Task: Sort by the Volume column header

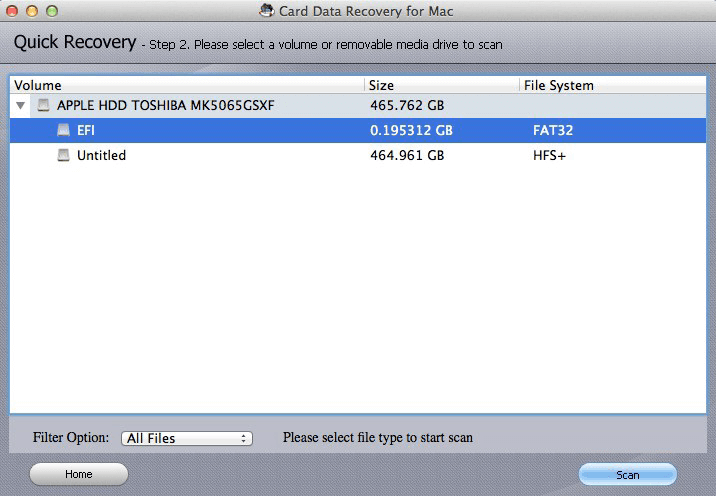Action: (x=187, y=85)
